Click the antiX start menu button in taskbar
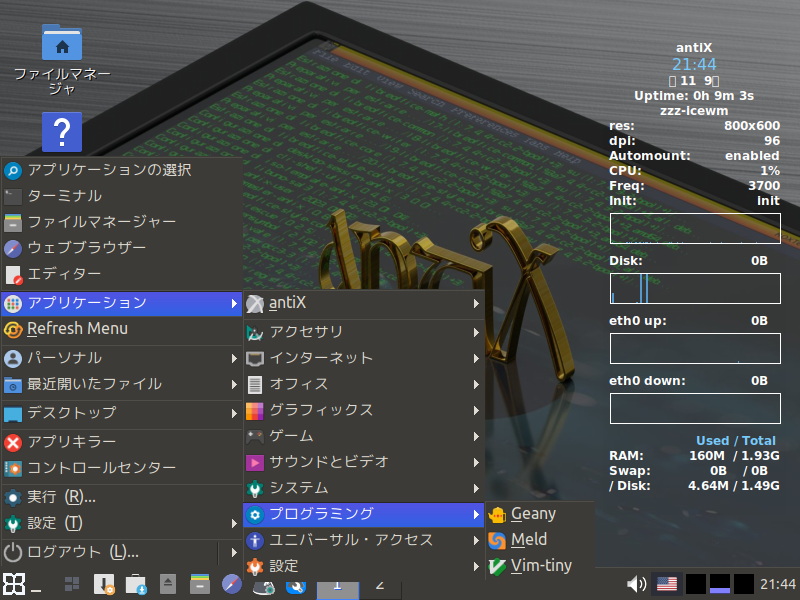This screenshot has width=800, height=600. tap(14, 584)
